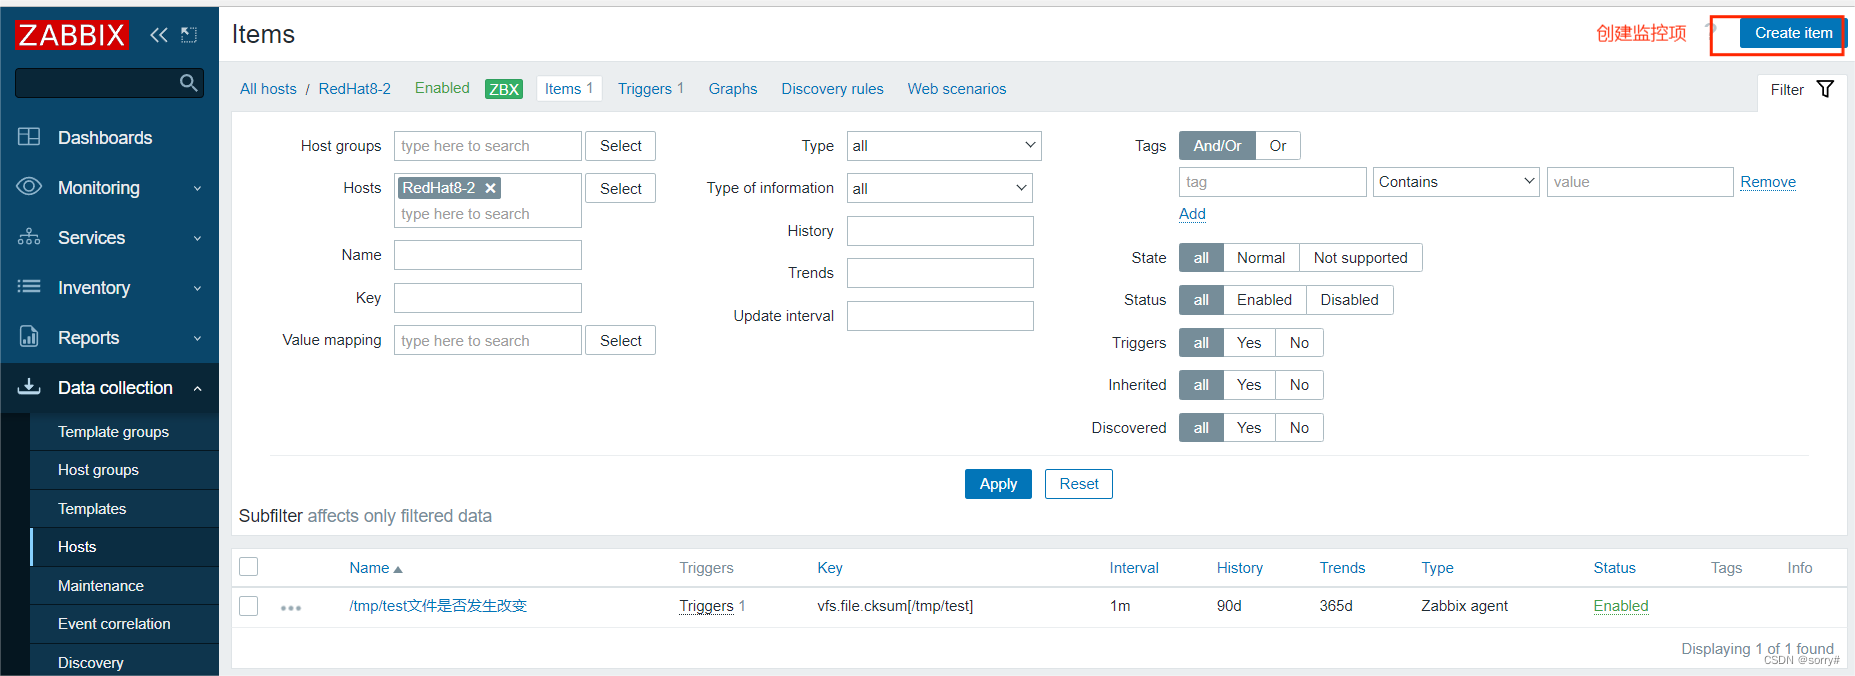Remove RedHat8-2 host tag with x
Viewport: 1855px width, 676px height.
[x=490, y=188]
